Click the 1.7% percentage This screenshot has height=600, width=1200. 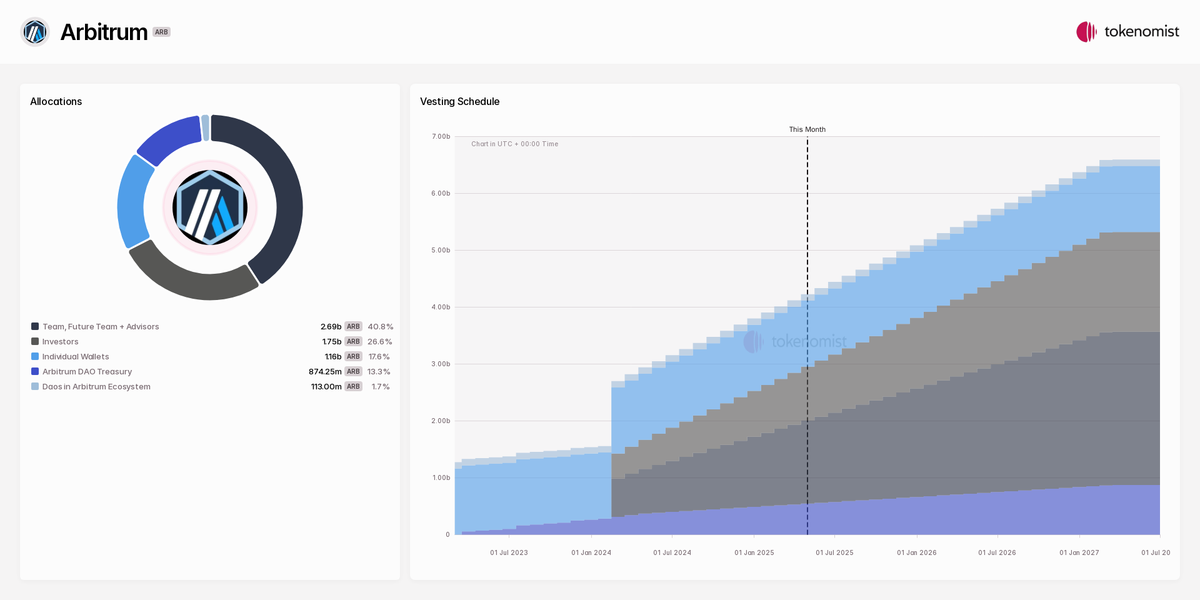point(381,387)
